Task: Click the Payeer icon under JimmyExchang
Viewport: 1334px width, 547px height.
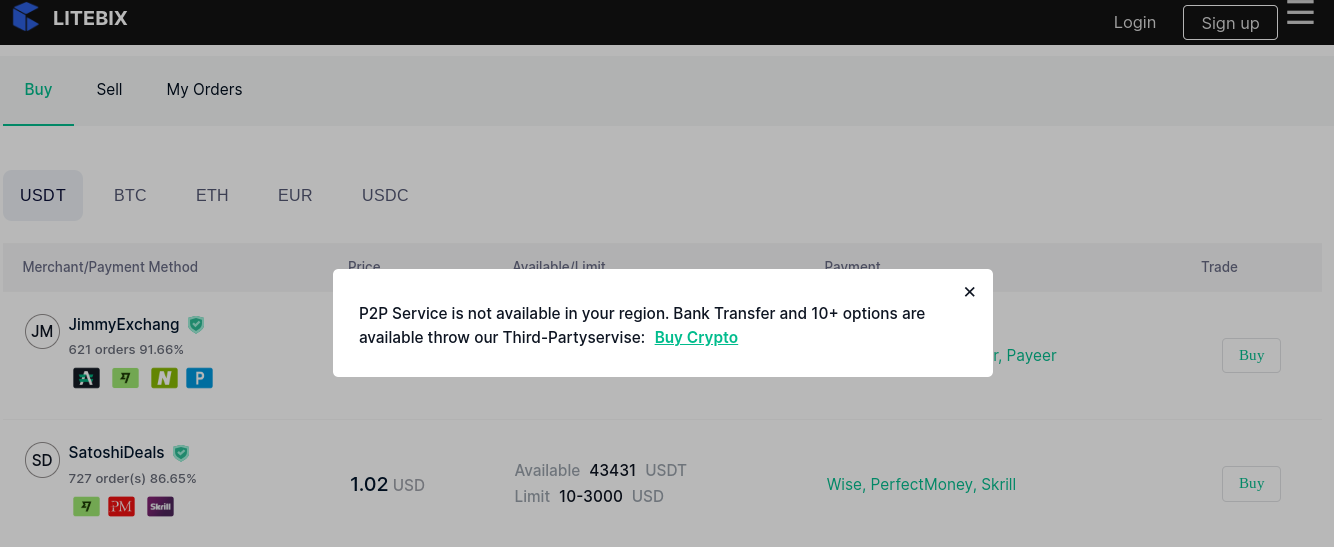Action: [200, 378]
